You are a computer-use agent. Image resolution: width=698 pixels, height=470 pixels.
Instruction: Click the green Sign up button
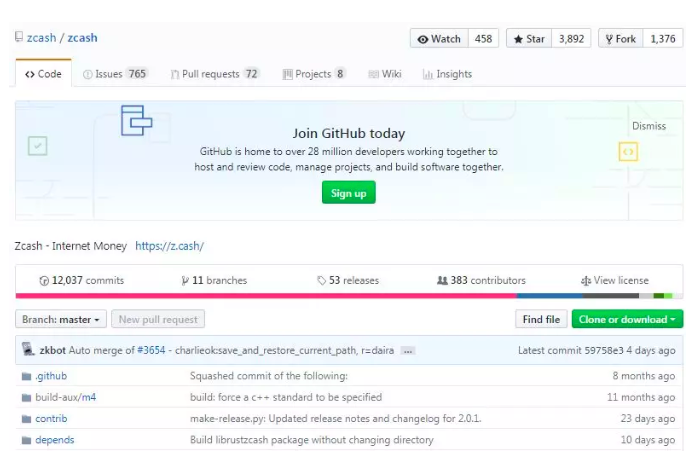[x=349, y=193]
